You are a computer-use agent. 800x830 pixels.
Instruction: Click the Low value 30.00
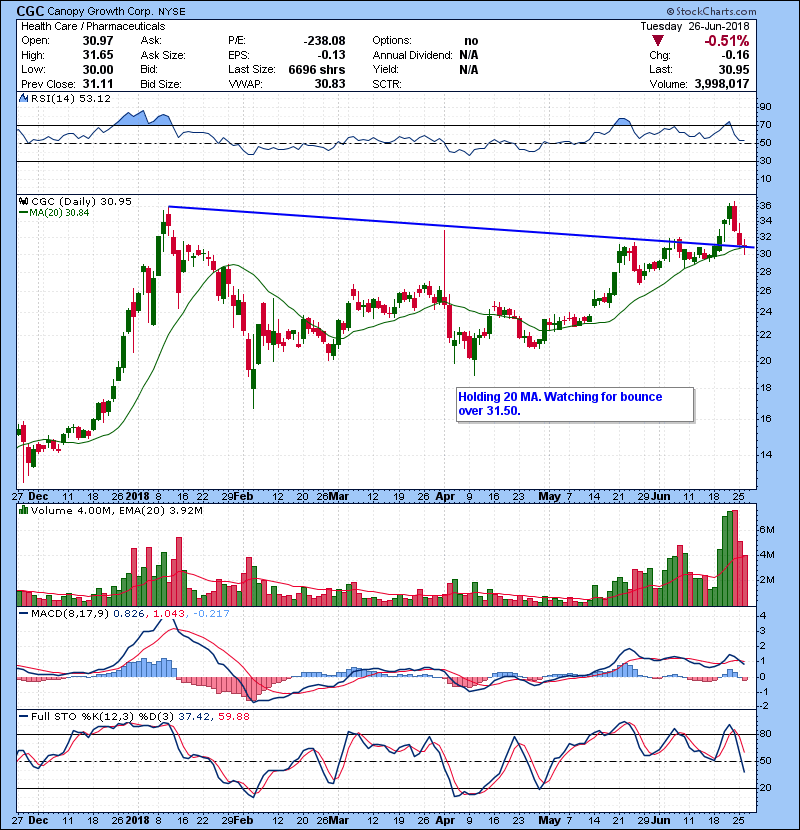coord(98,69)
